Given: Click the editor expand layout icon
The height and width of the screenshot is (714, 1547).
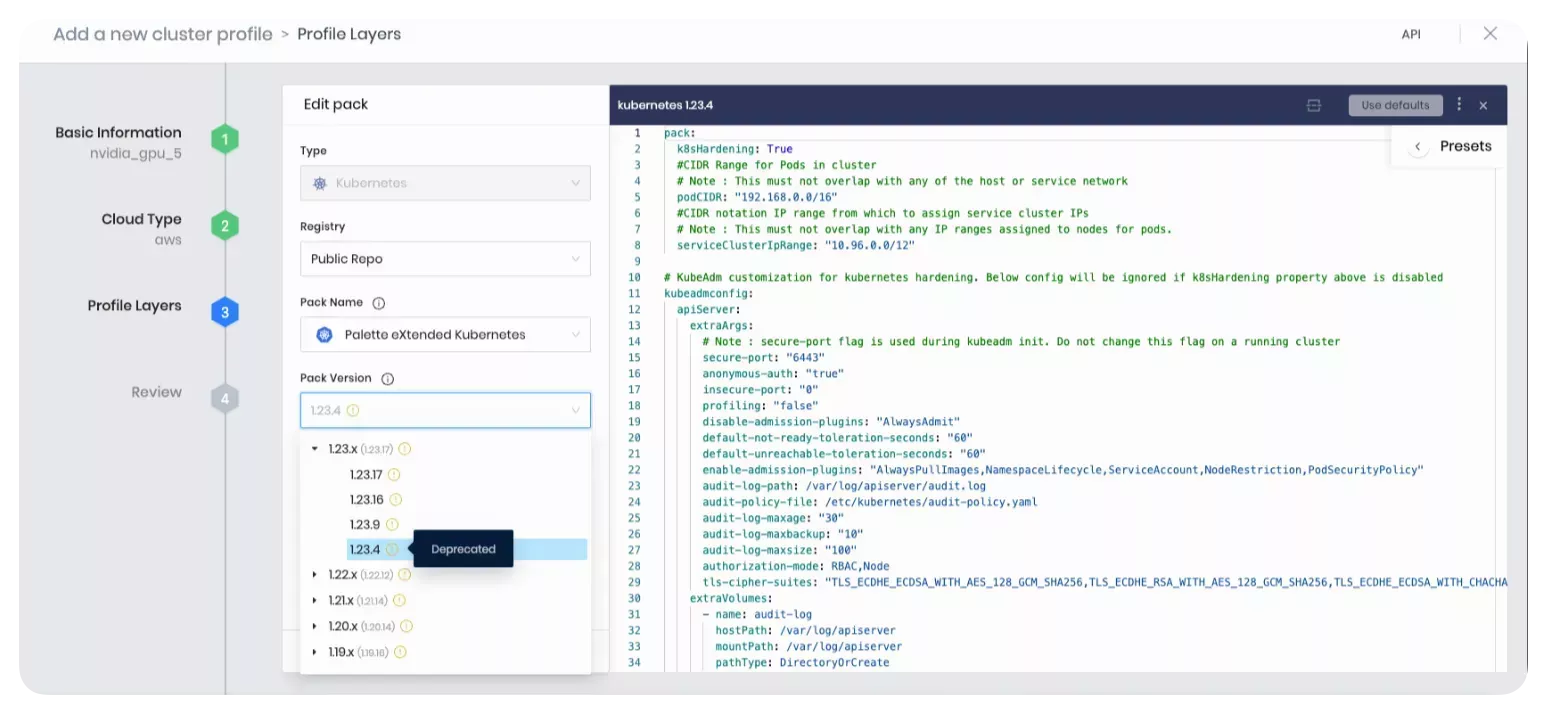Looking at the screenshot, I should pos(1314,105).
